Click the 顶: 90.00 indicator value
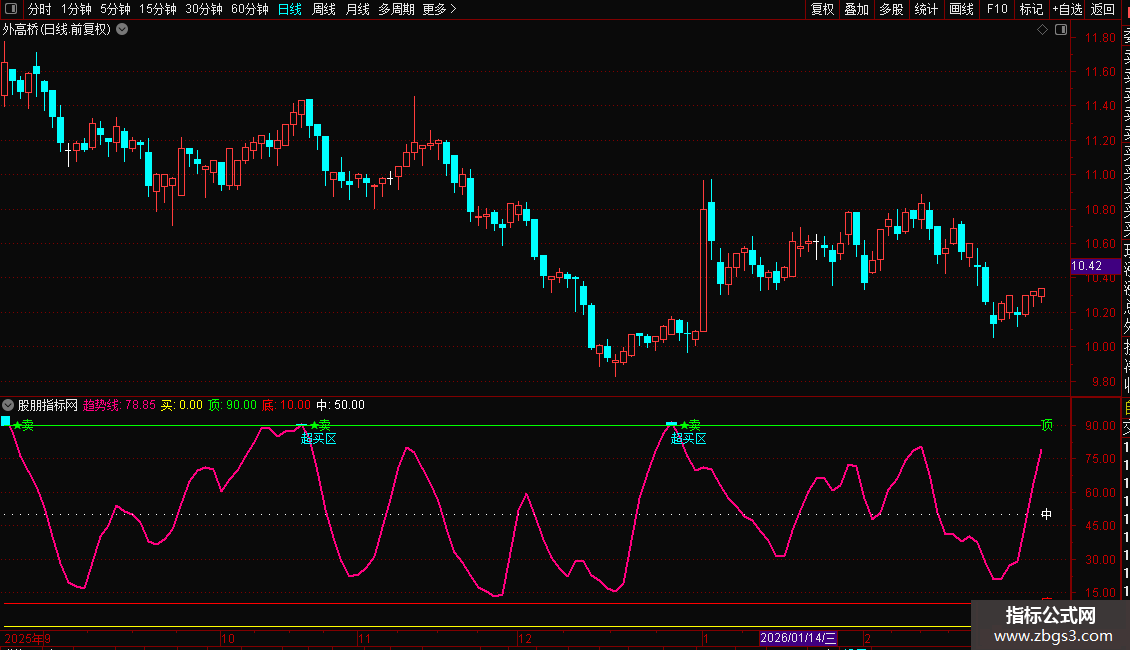1130x650 pixels. pyautogui.click(x=232, y=405)
